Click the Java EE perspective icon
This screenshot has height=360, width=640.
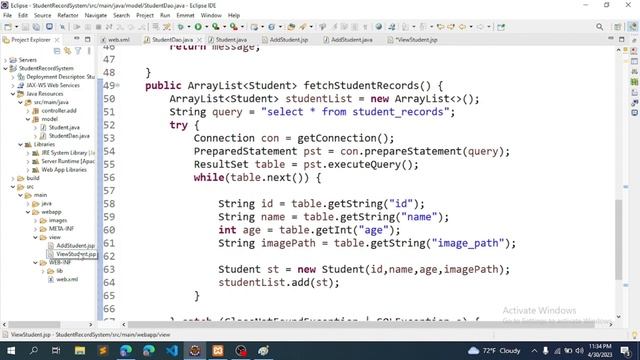coord(632,27)
